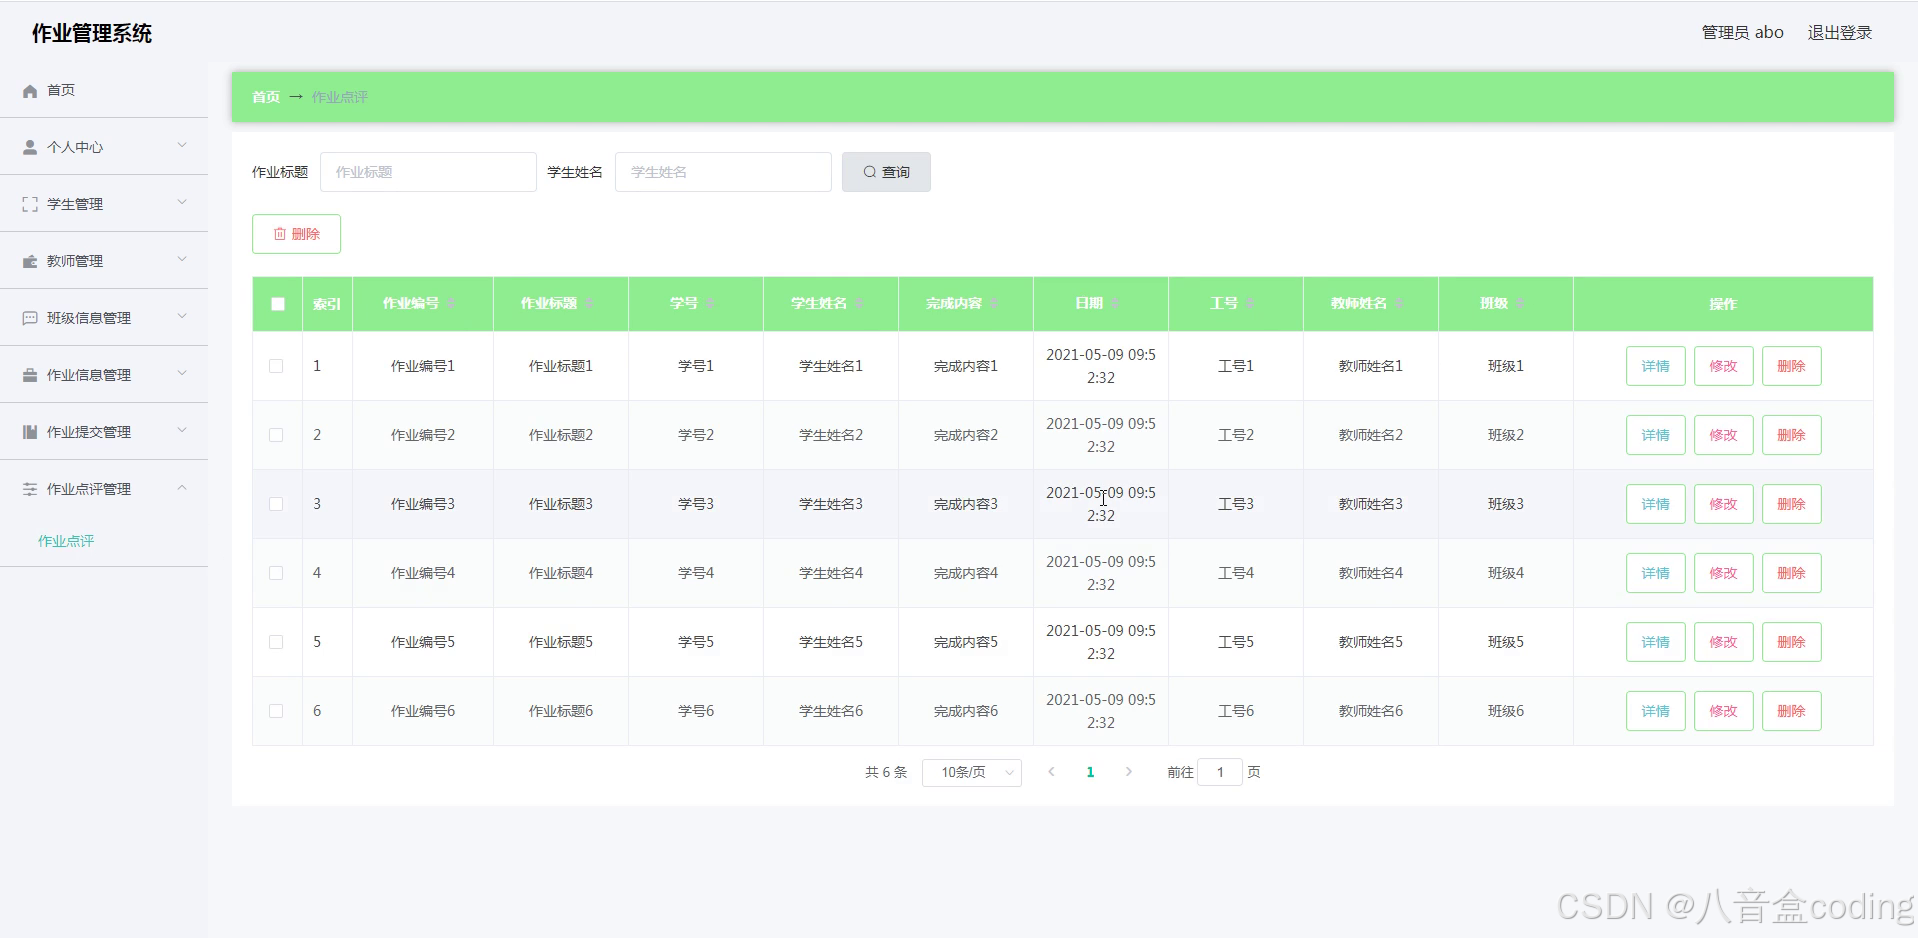Expand 教师管理 menu chevron
The height and width of the screenshot is (938, 1918).
tap(182, 260)
